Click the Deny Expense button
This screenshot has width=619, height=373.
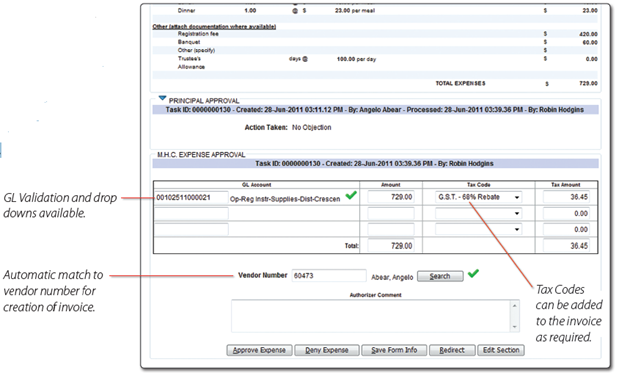pyautogui.click(x=327, y=350)
